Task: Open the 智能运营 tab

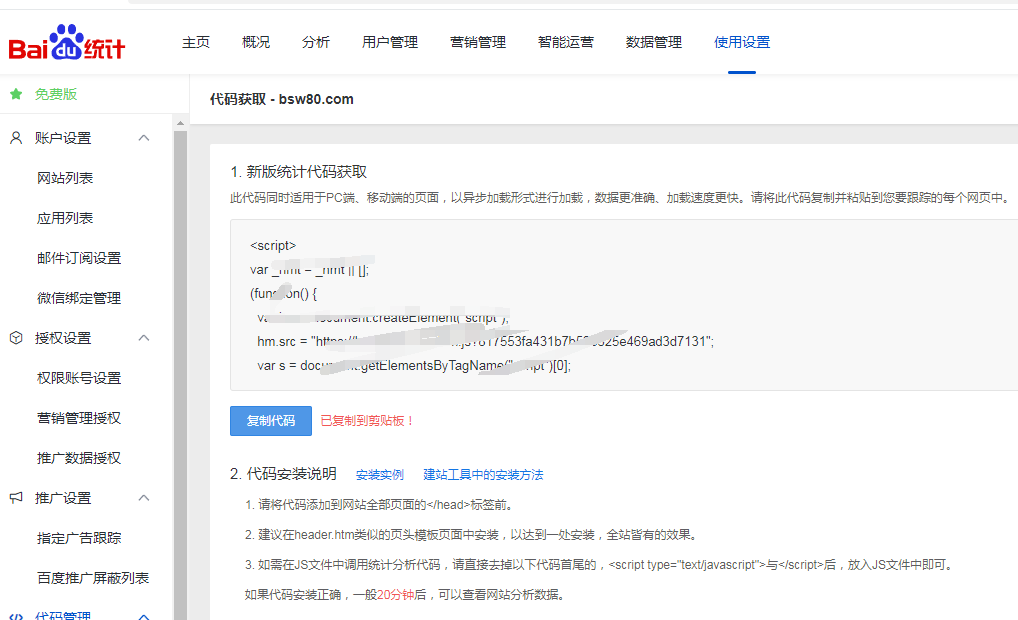Action: [x=565, y=42]
